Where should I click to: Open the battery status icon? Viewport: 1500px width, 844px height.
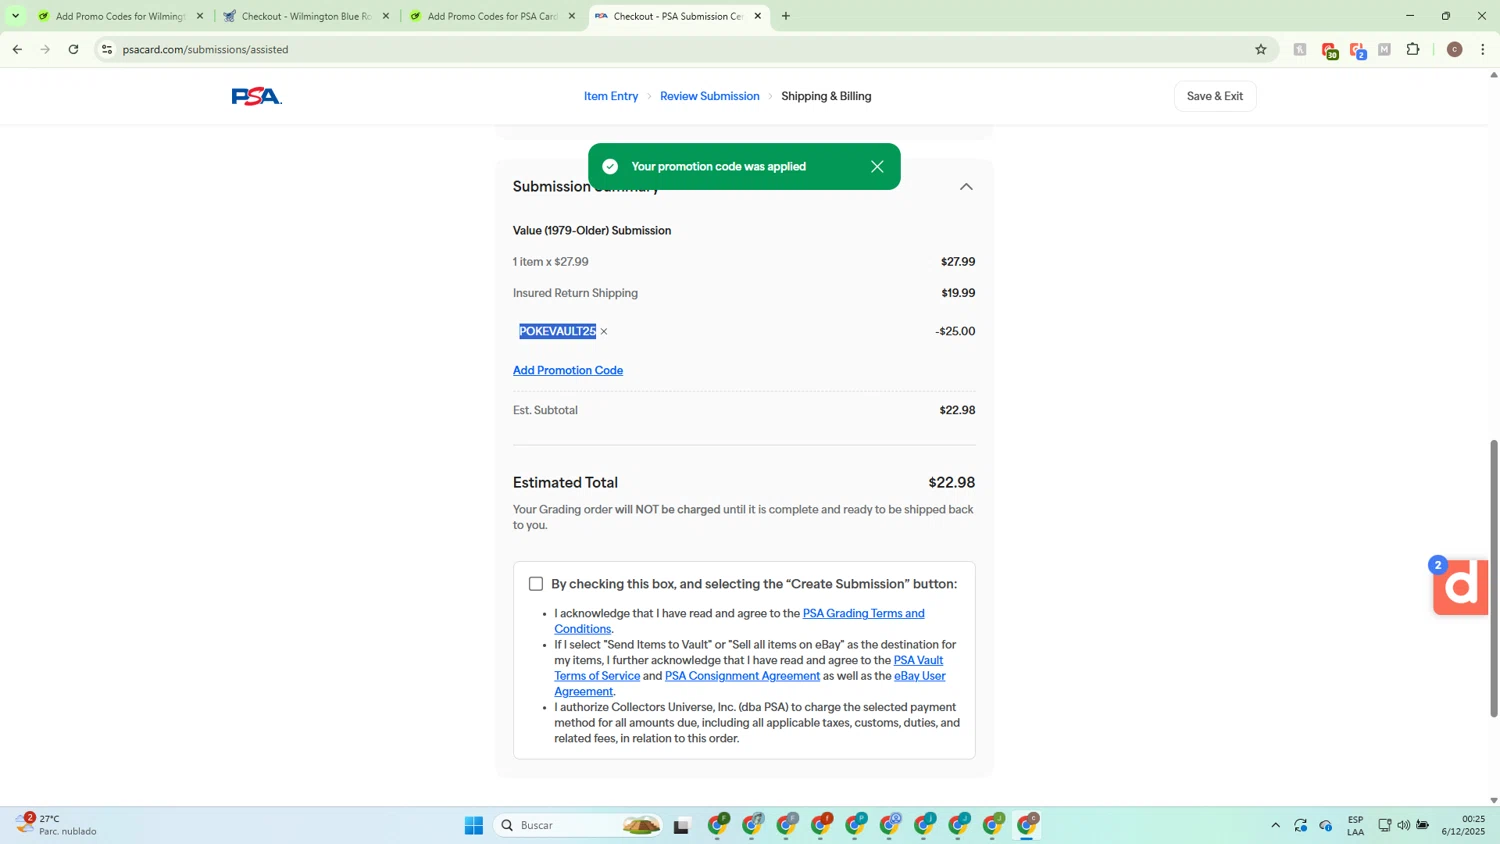click(x=1422, y=825)
